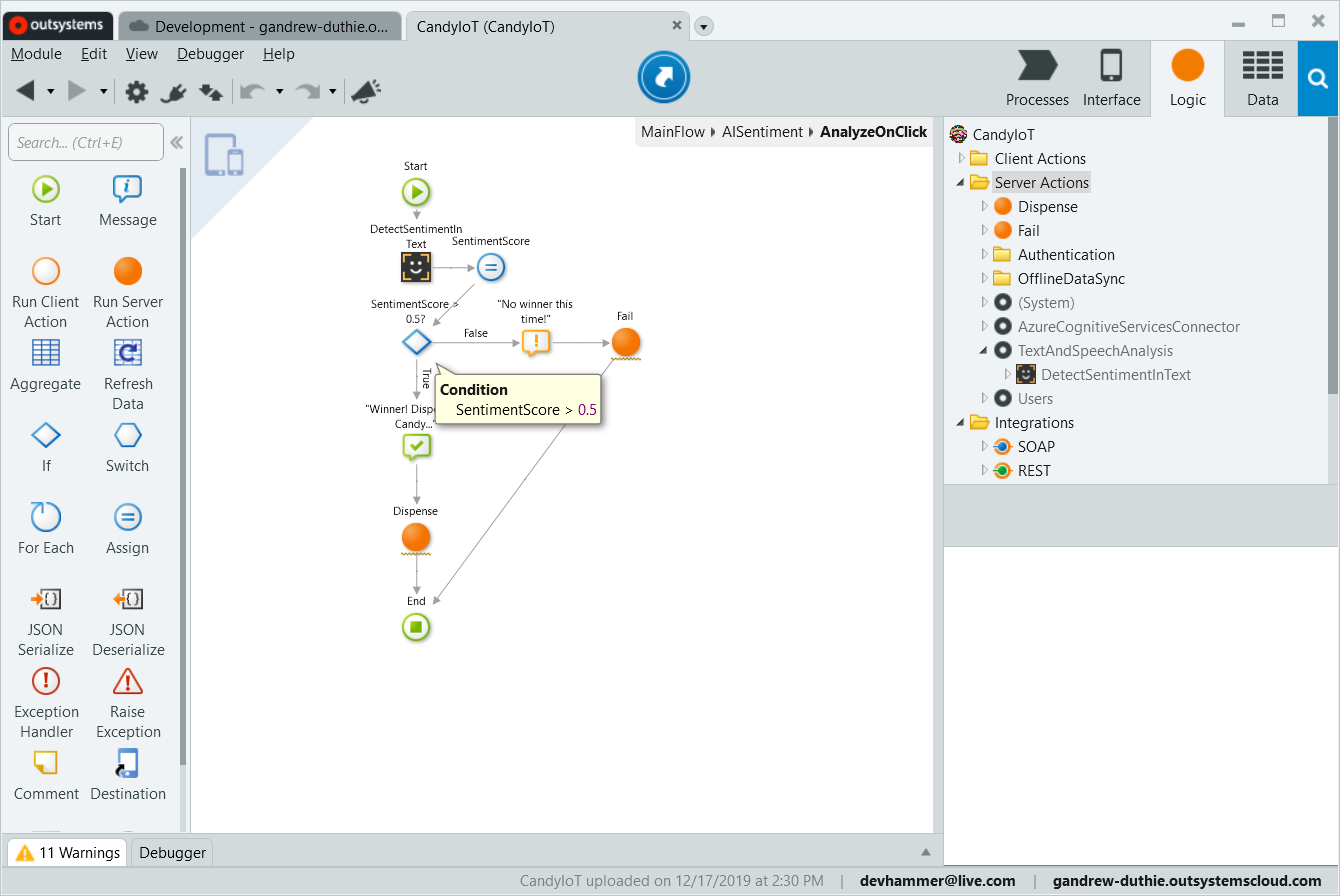Click the merge and compare toolbar icon

point(211,92)
